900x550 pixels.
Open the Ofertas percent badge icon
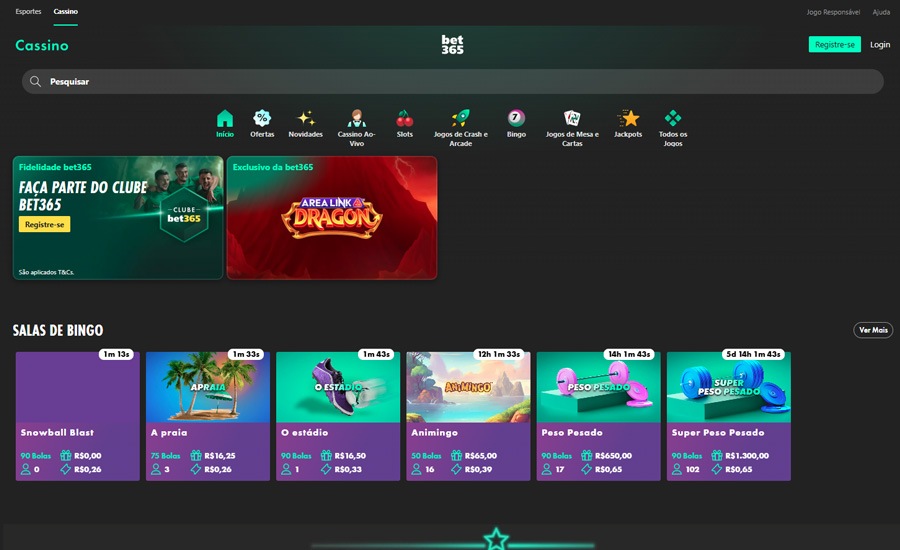coord(262,118)
